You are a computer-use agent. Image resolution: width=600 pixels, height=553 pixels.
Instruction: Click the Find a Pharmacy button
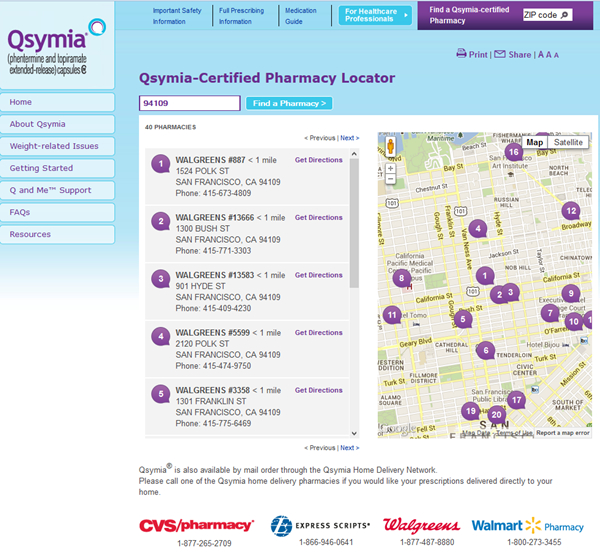tap(289, 103)
